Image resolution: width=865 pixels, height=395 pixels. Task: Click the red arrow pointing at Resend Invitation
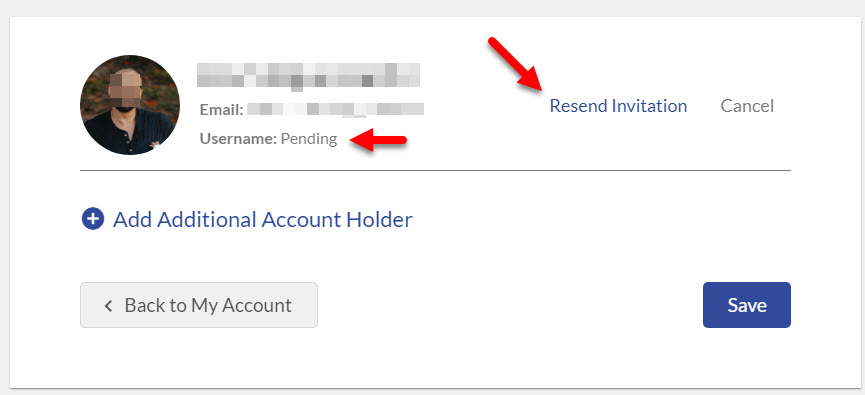click(x=516, y=63)
